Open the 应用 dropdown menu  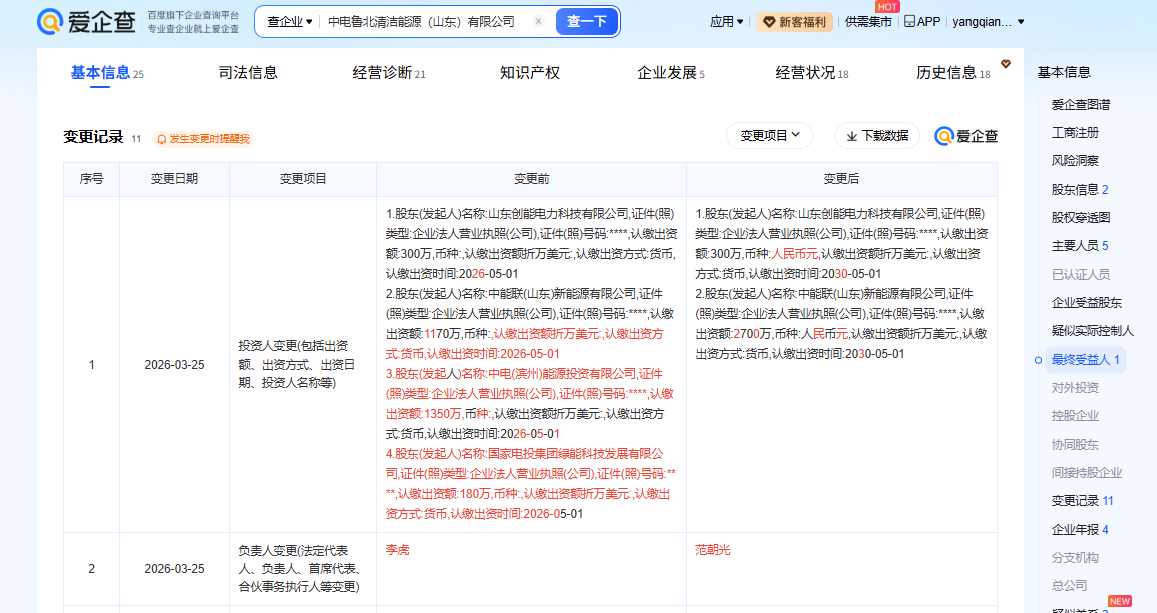click(x=726, y=21)
